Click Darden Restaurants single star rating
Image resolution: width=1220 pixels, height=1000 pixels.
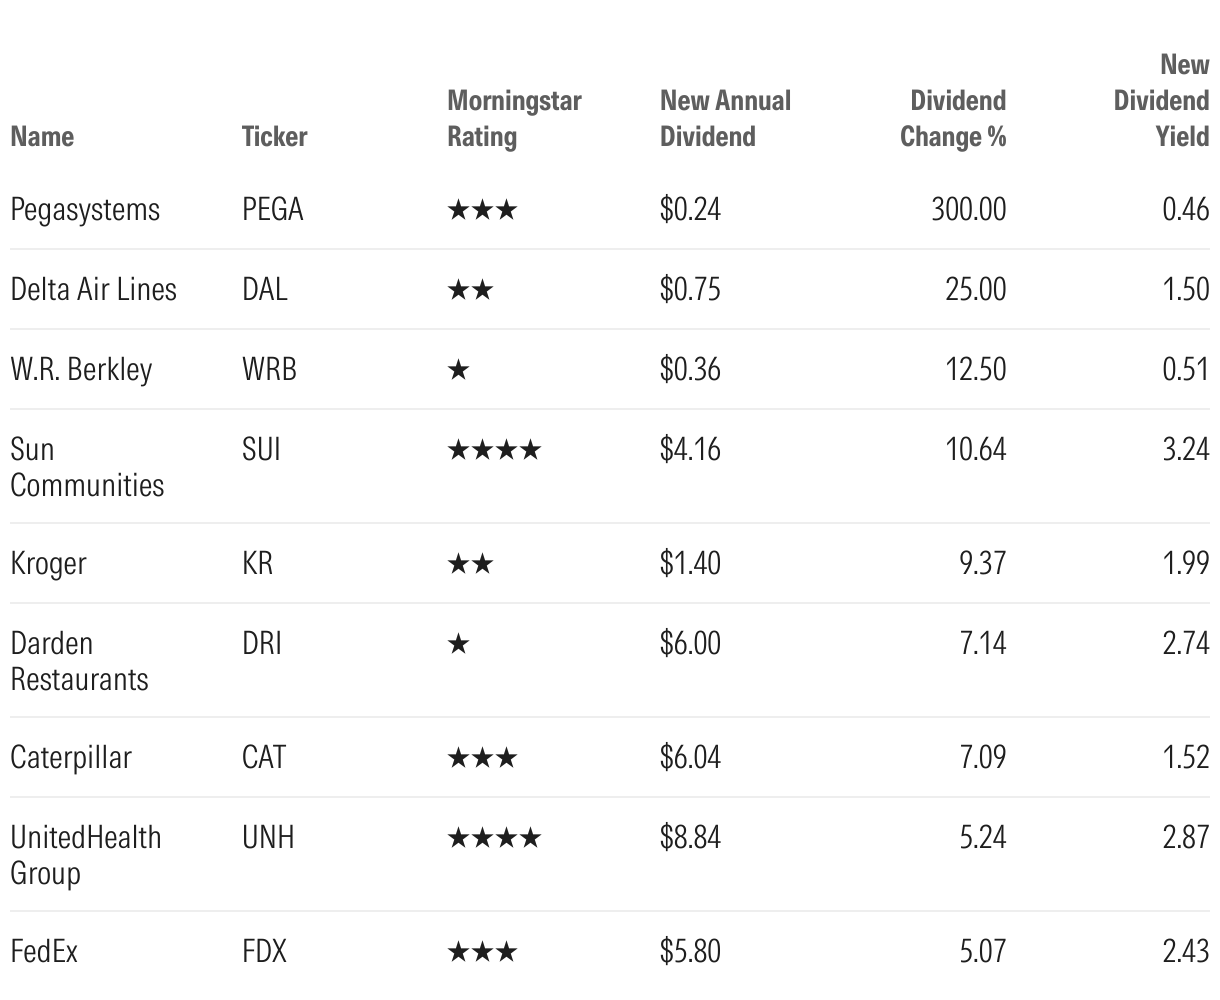[x=458, y=644]
